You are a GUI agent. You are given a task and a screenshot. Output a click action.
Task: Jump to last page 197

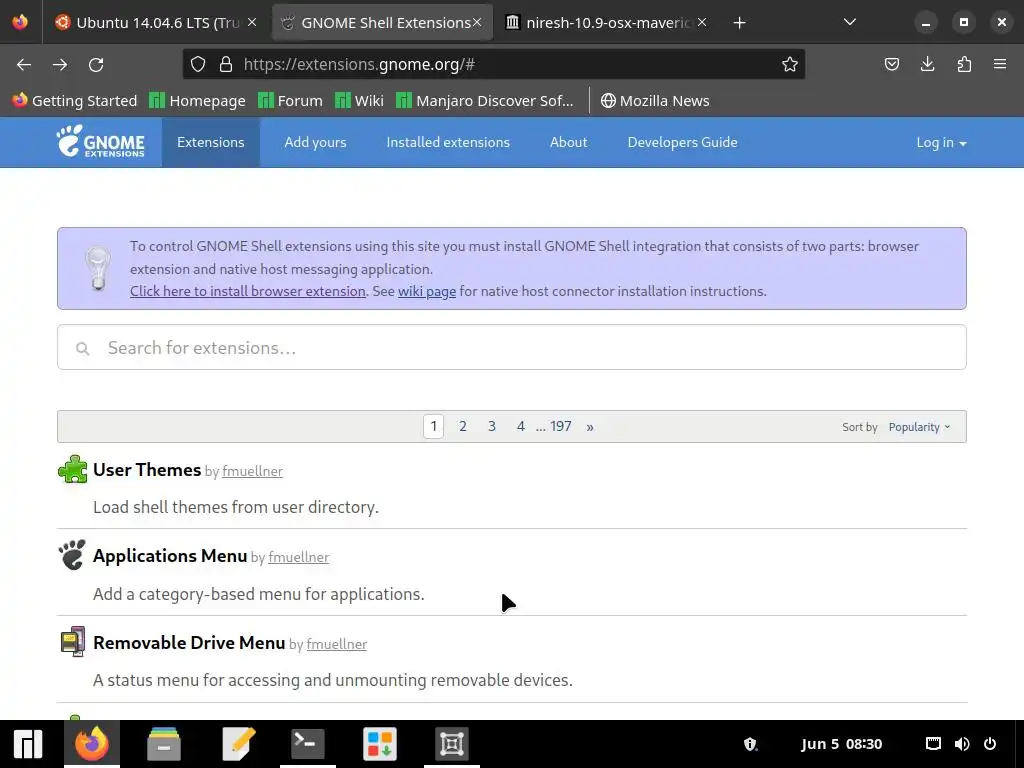560,426
